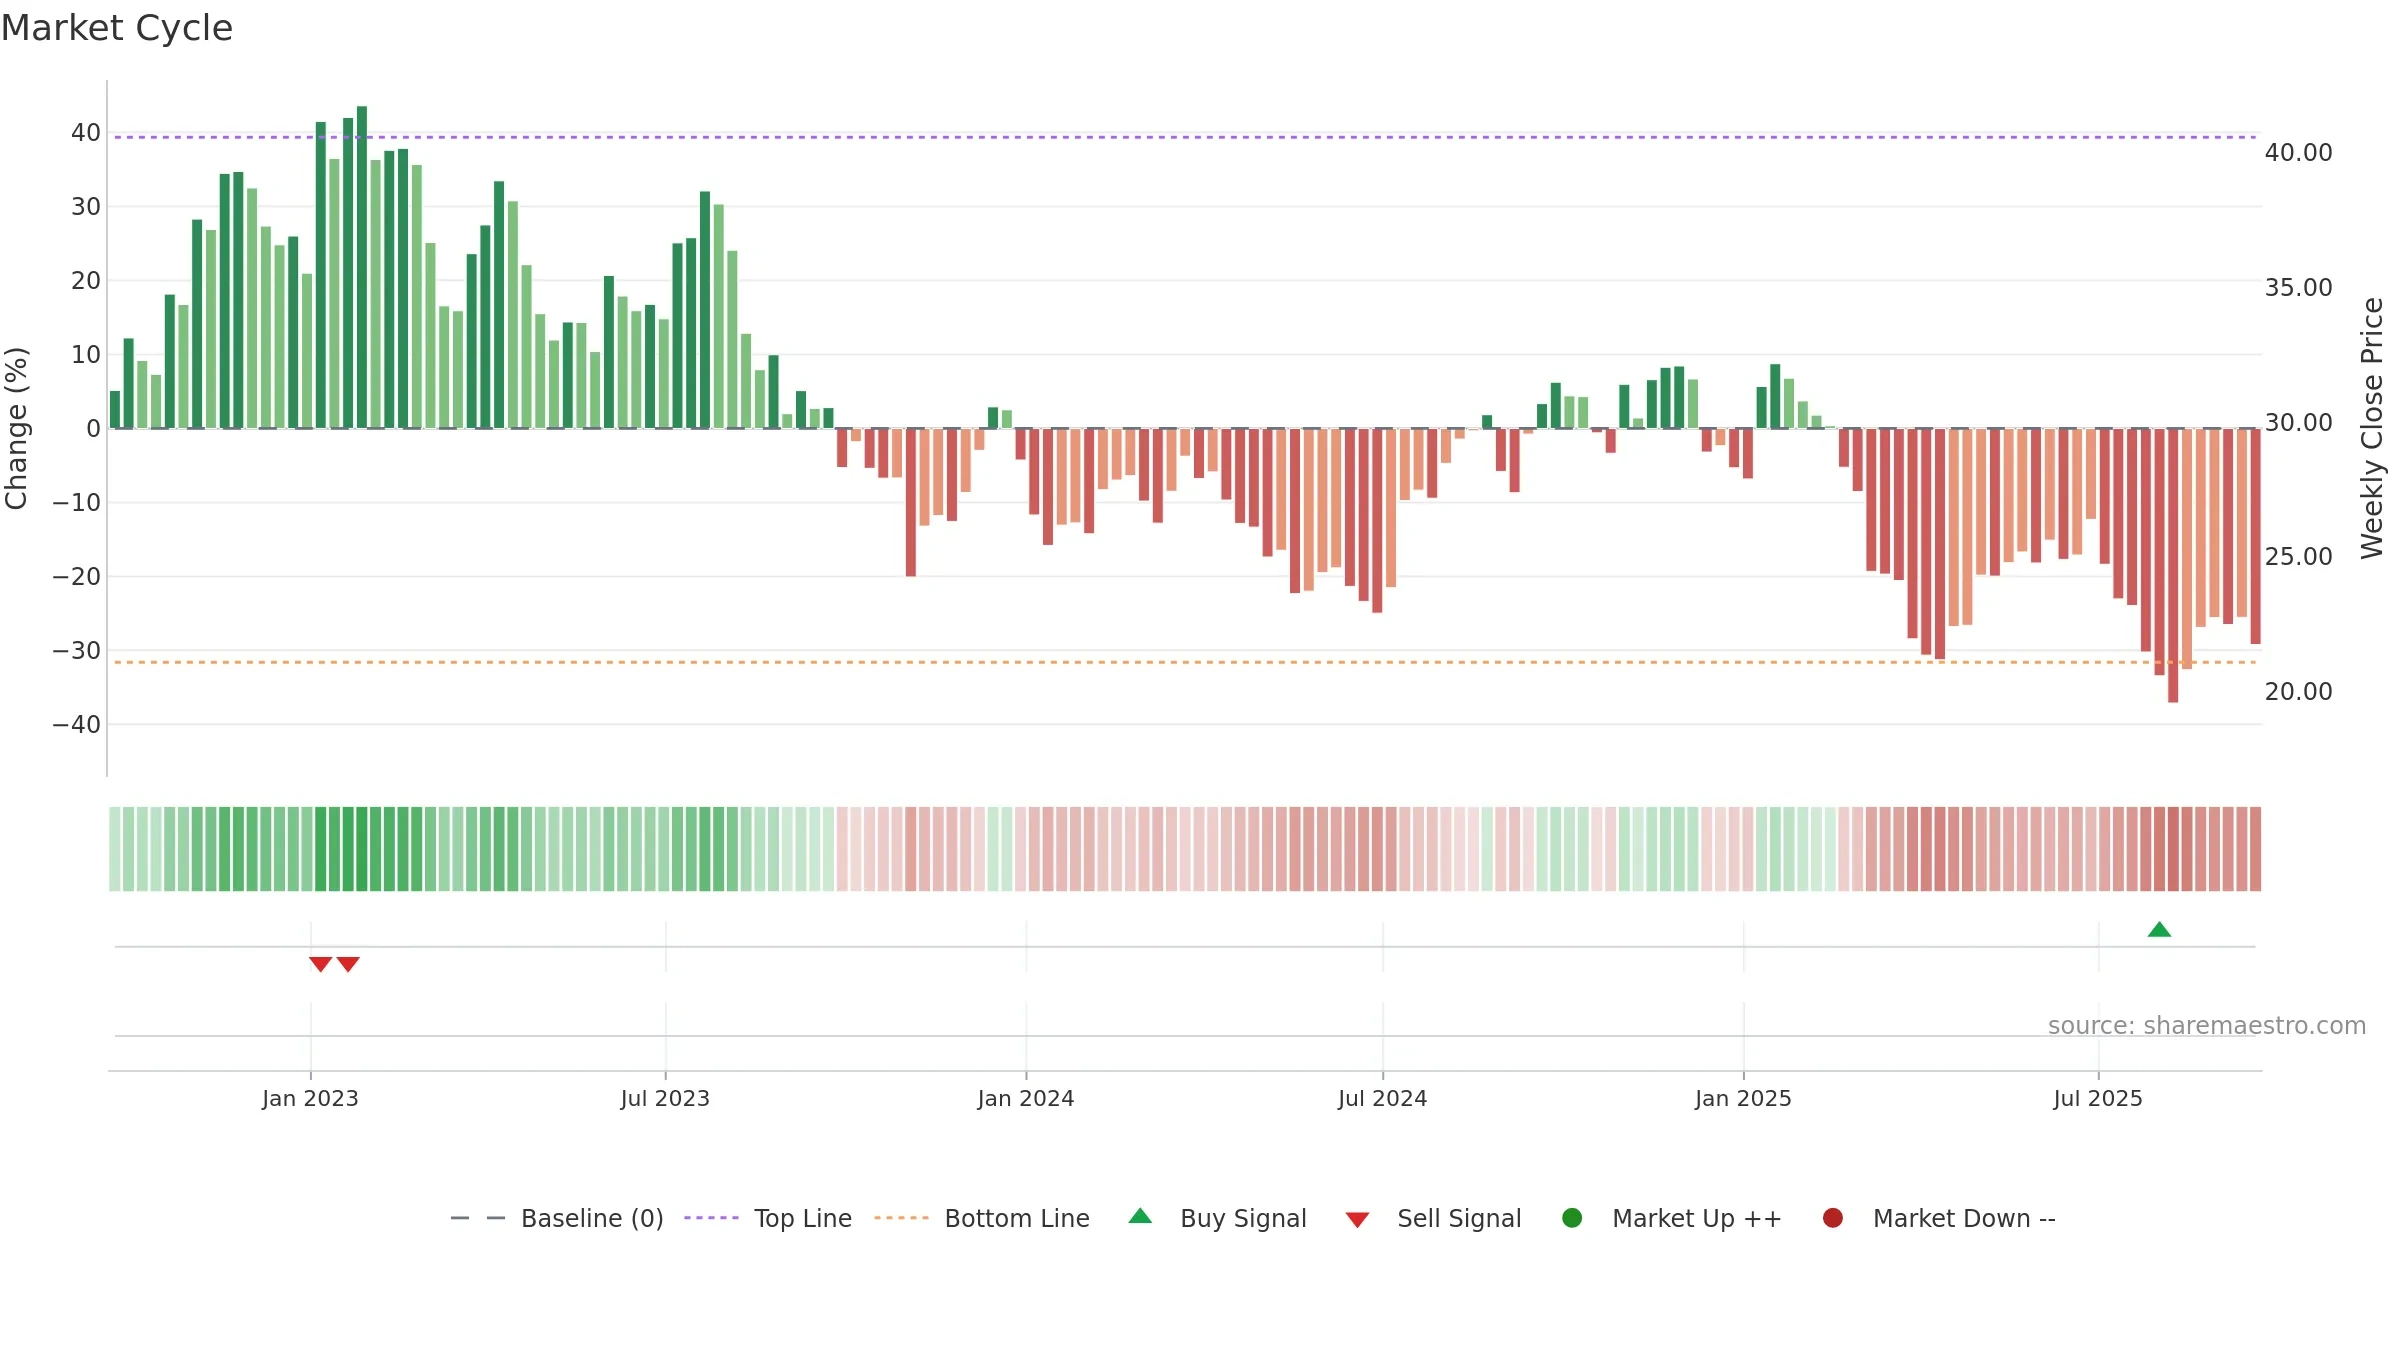Click the Jul 2024 axis label
Screen dimensions: 2400x1350
1383,1098
